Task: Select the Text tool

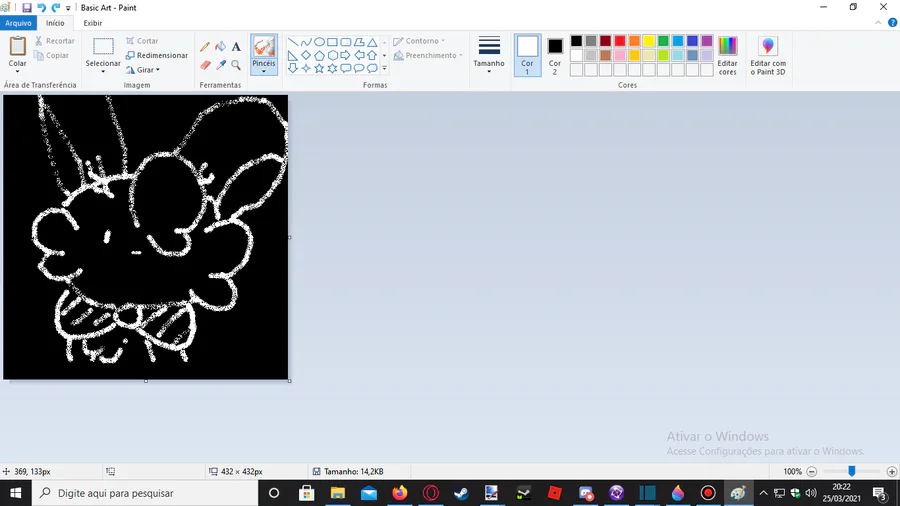Action: (236, 47)
